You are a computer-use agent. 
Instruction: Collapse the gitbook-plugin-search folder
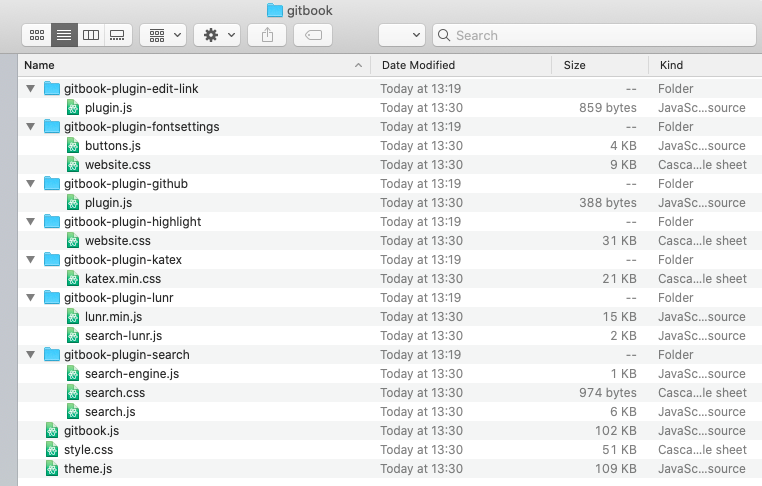(x=31, y=355)
